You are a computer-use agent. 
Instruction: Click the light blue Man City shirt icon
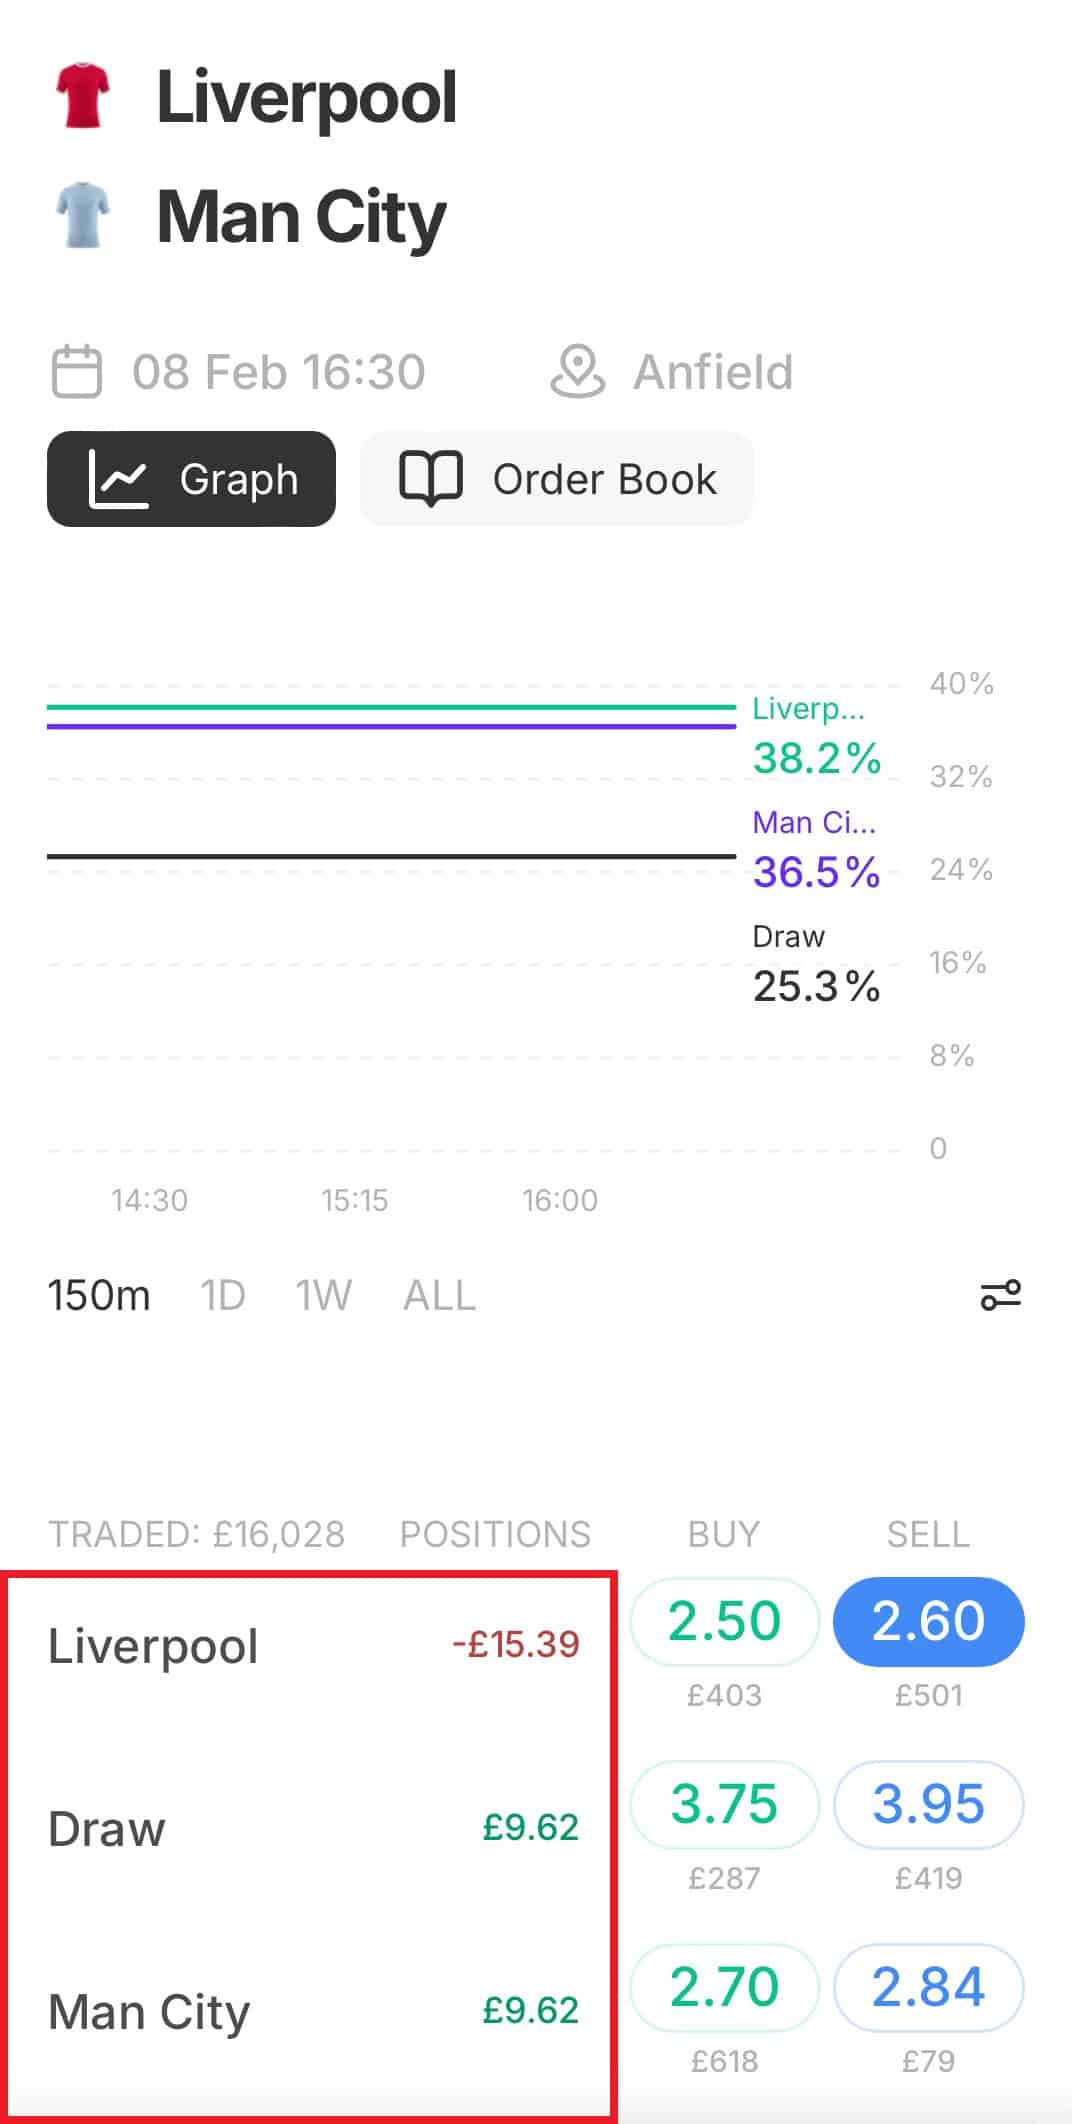click(82, 215)
